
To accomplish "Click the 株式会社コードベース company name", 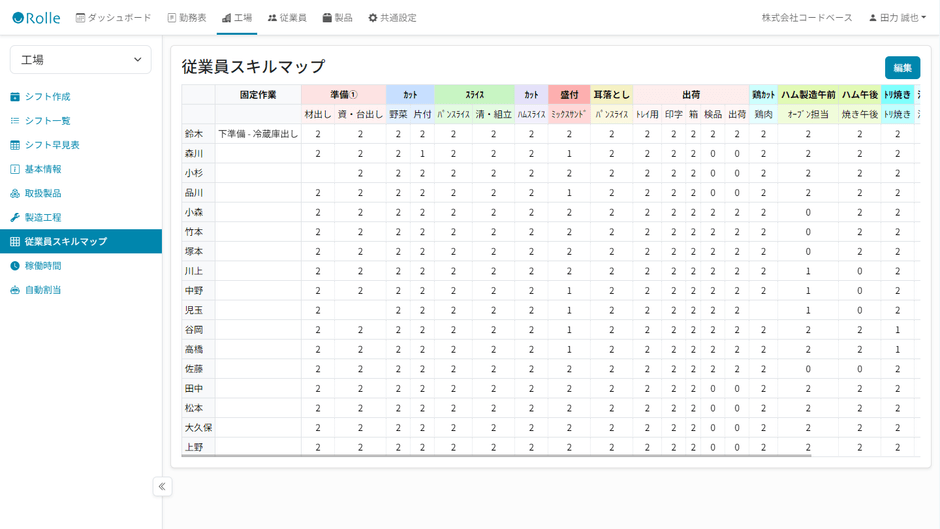I will 807,18.
